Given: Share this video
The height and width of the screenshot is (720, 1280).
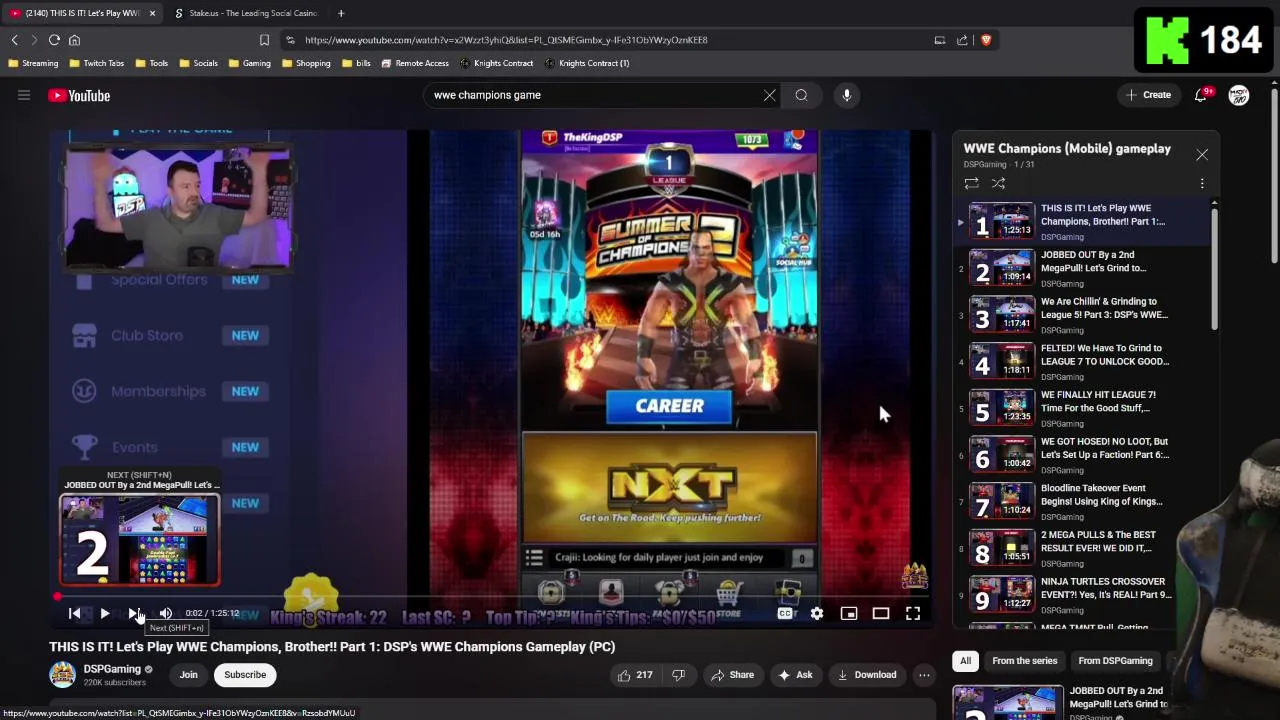Looking at the screenshot, I should [732, 675].
